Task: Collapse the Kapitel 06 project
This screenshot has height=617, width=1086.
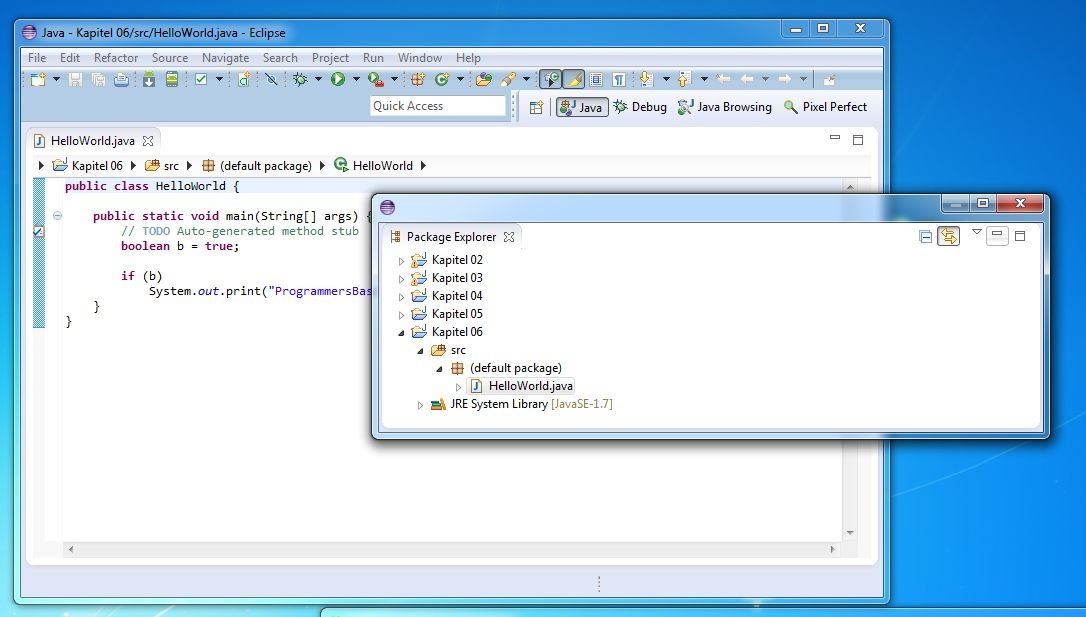Action: click(x=401, y=333)
